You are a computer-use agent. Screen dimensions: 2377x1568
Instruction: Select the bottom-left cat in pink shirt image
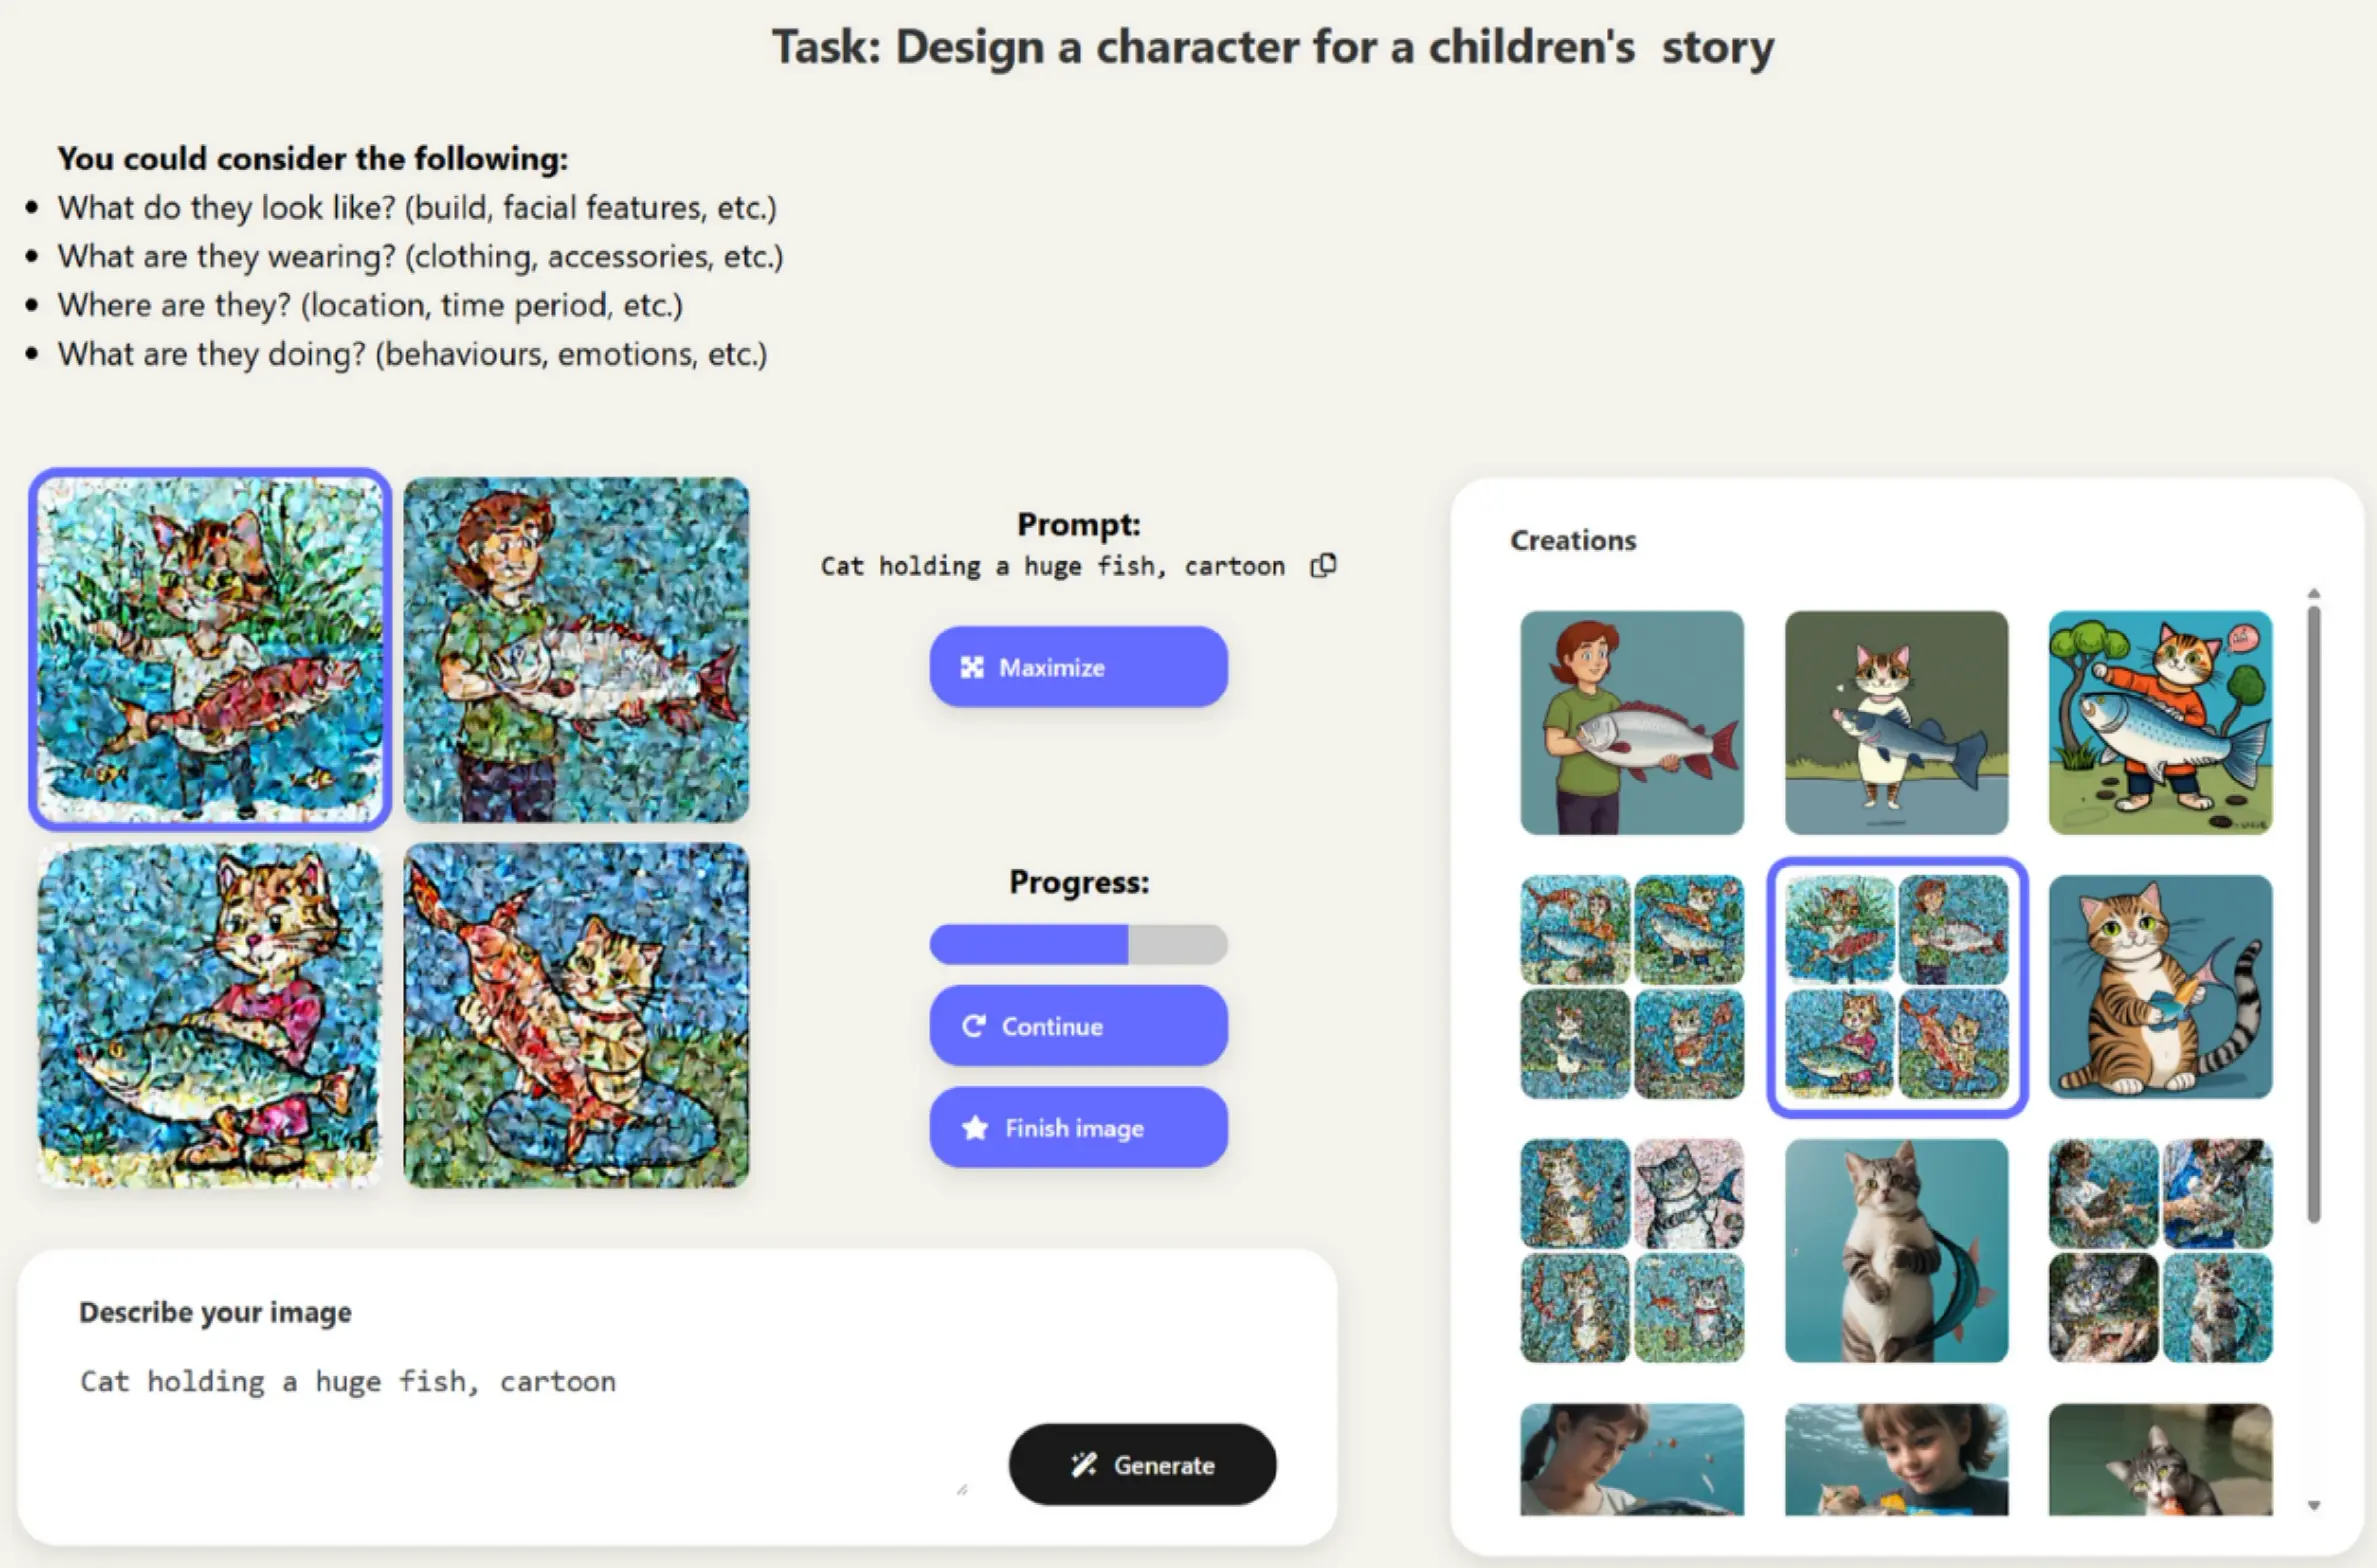point(210,1015)
